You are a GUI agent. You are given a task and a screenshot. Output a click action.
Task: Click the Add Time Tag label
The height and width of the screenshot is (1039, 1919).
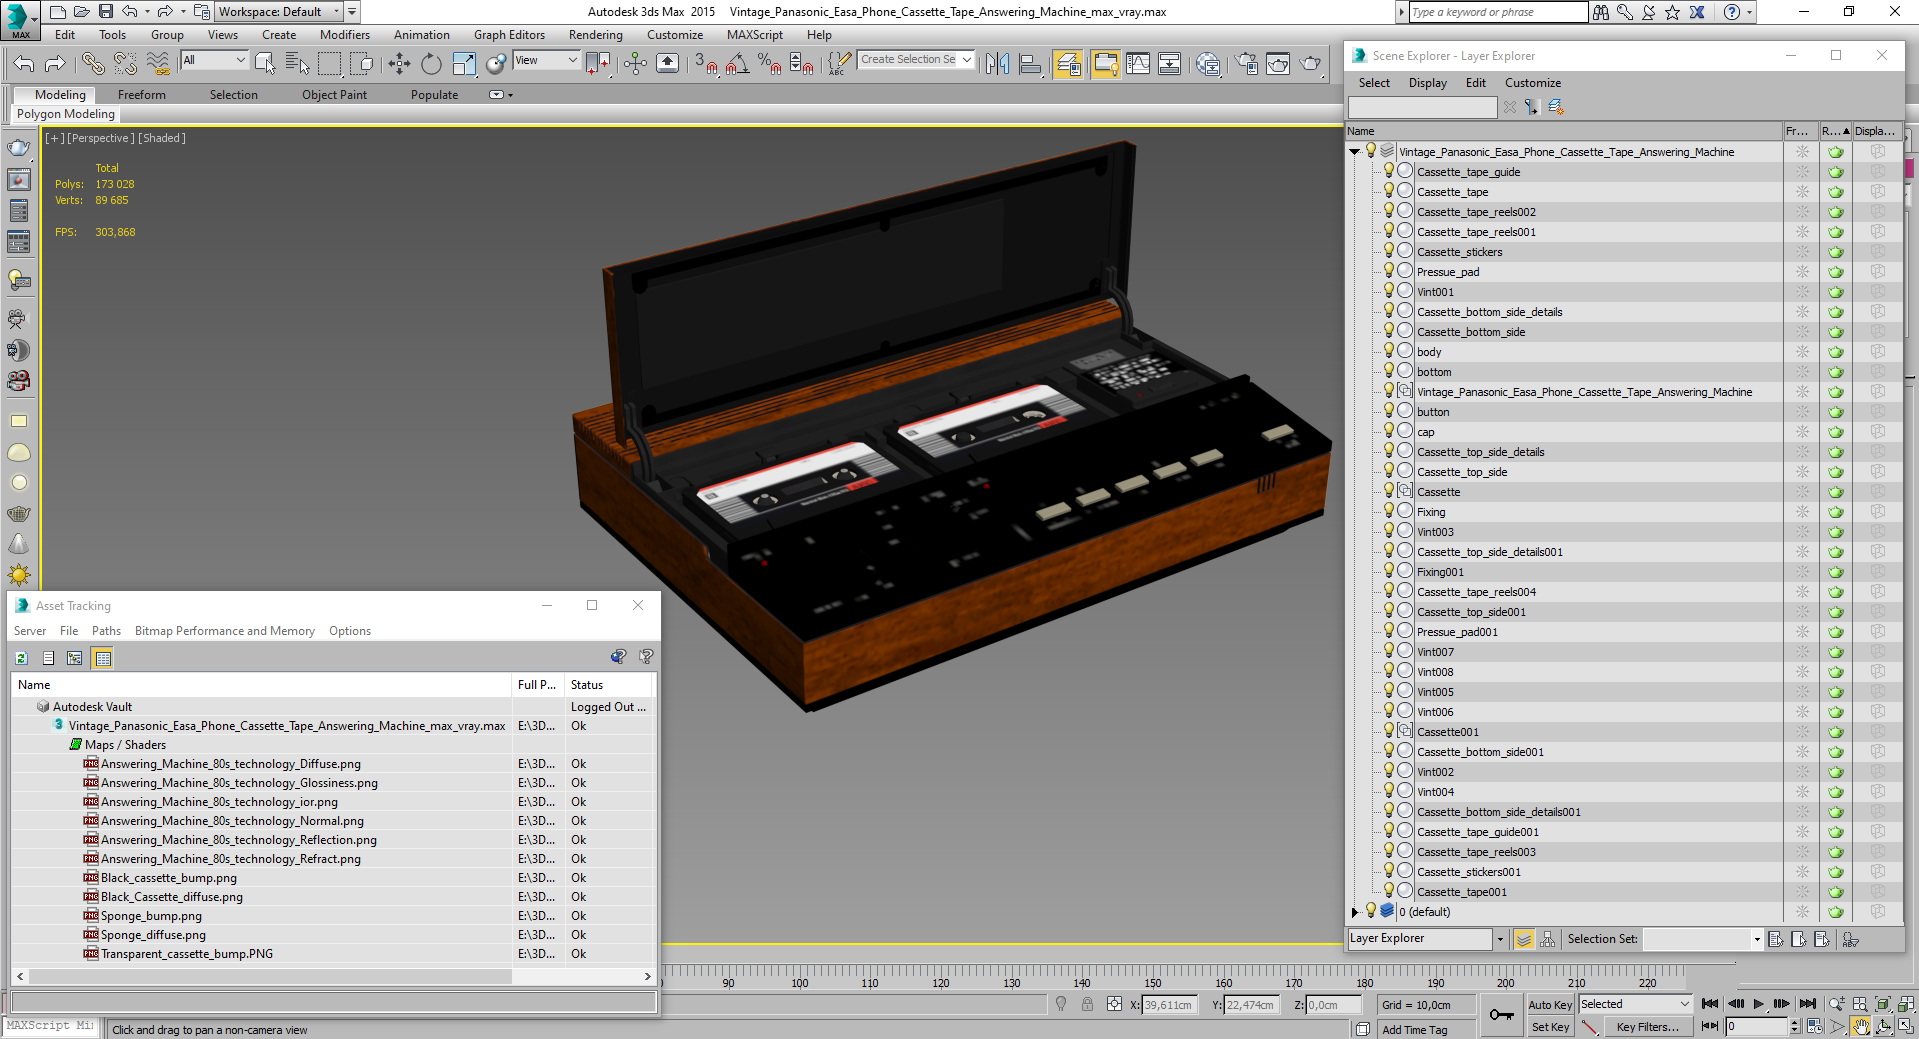[1414, 1030]
